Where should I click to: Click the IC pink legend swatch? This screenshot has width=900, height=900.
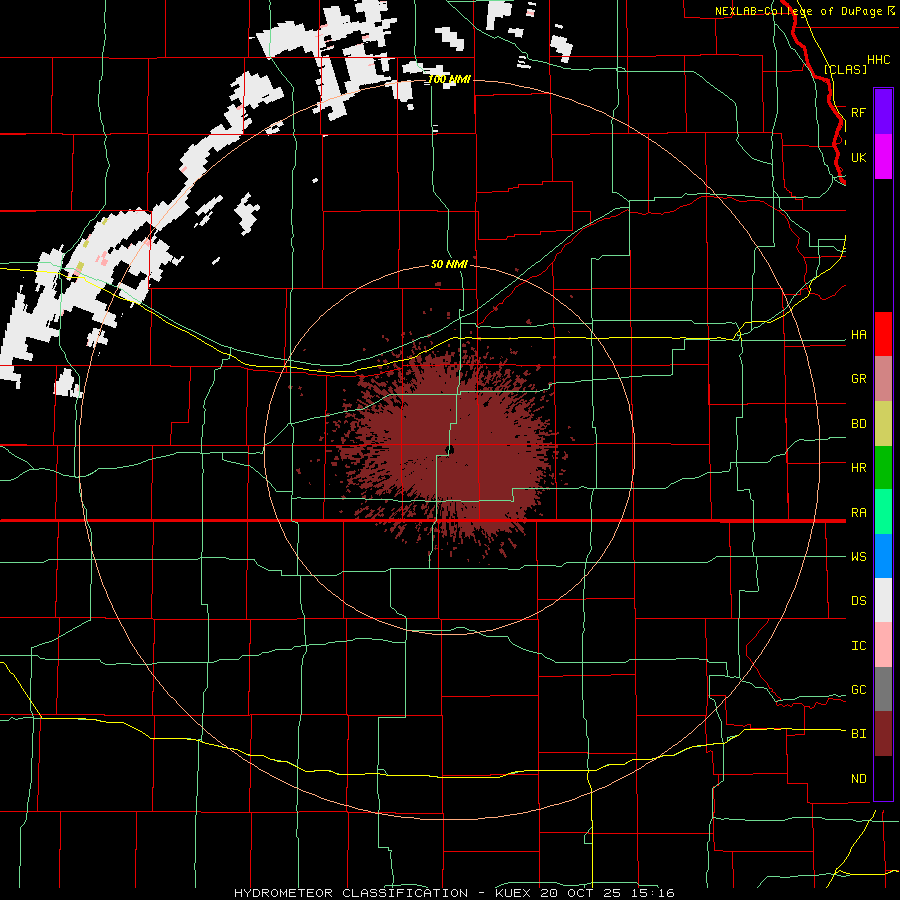point(883,645)
